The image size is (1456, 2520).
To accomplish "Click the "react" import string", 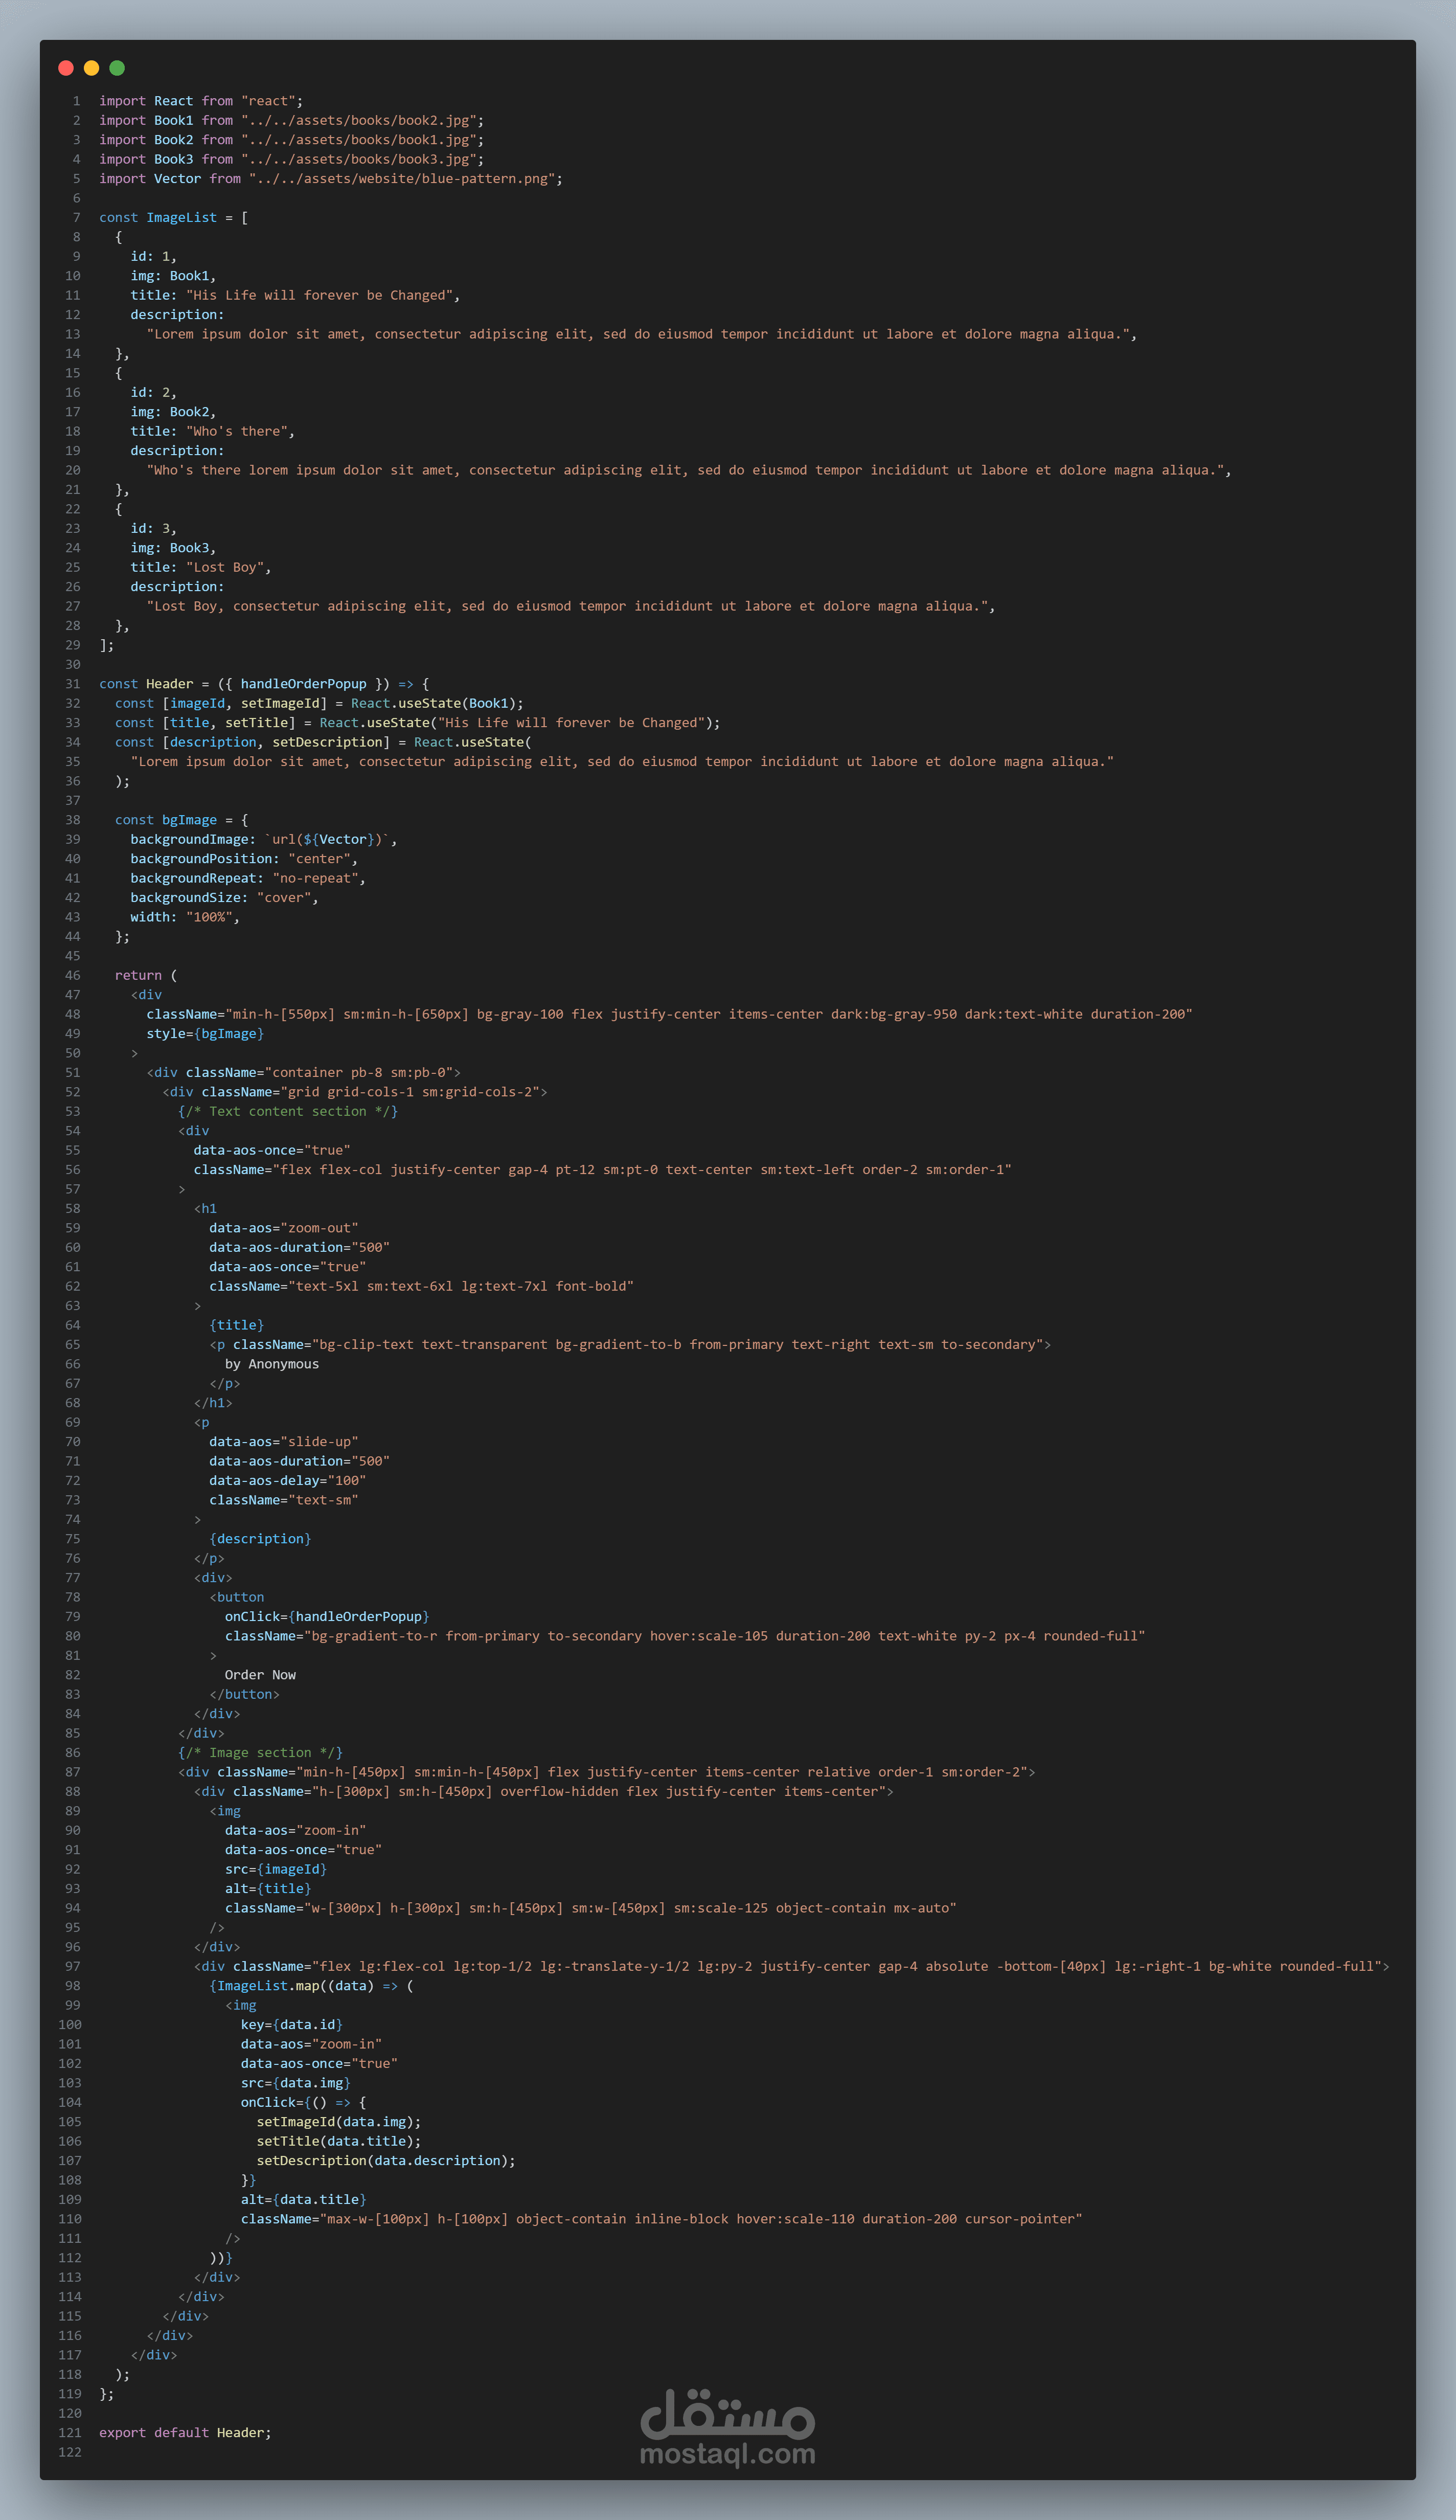I will 268,101.
